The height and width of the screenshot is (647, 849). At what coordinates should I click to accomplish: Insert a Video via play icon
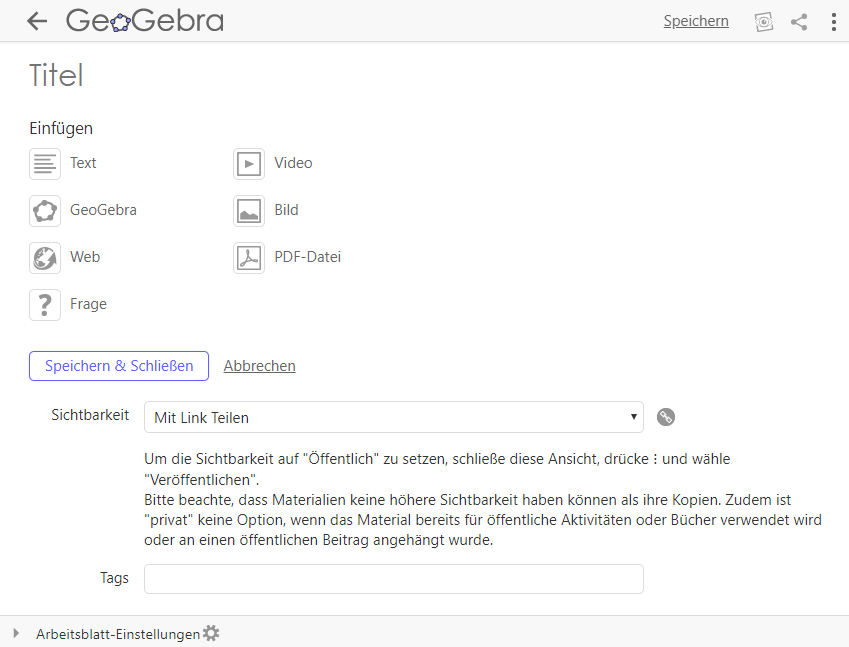click(x=249, y=164)
